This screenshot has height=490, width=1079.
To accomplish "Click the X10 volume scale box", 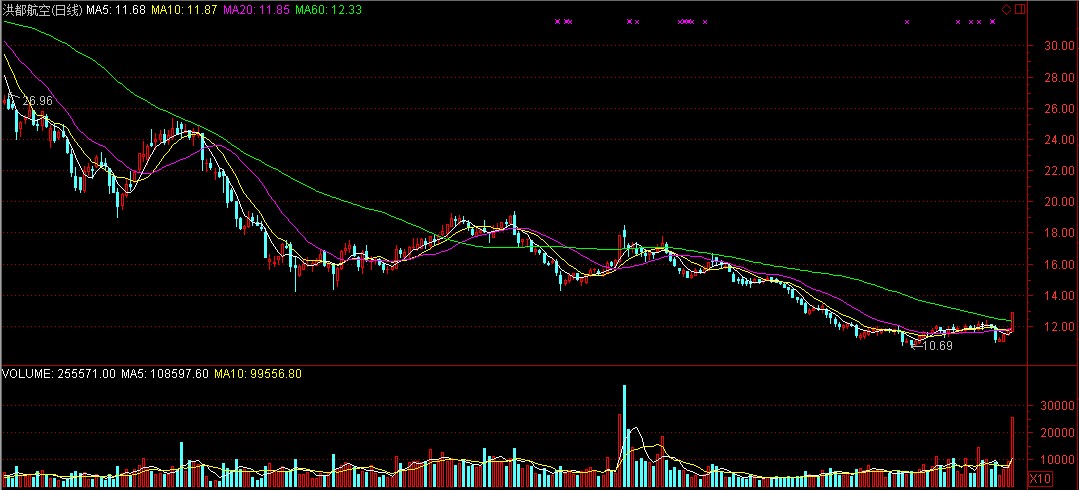I will point(1040,478).
